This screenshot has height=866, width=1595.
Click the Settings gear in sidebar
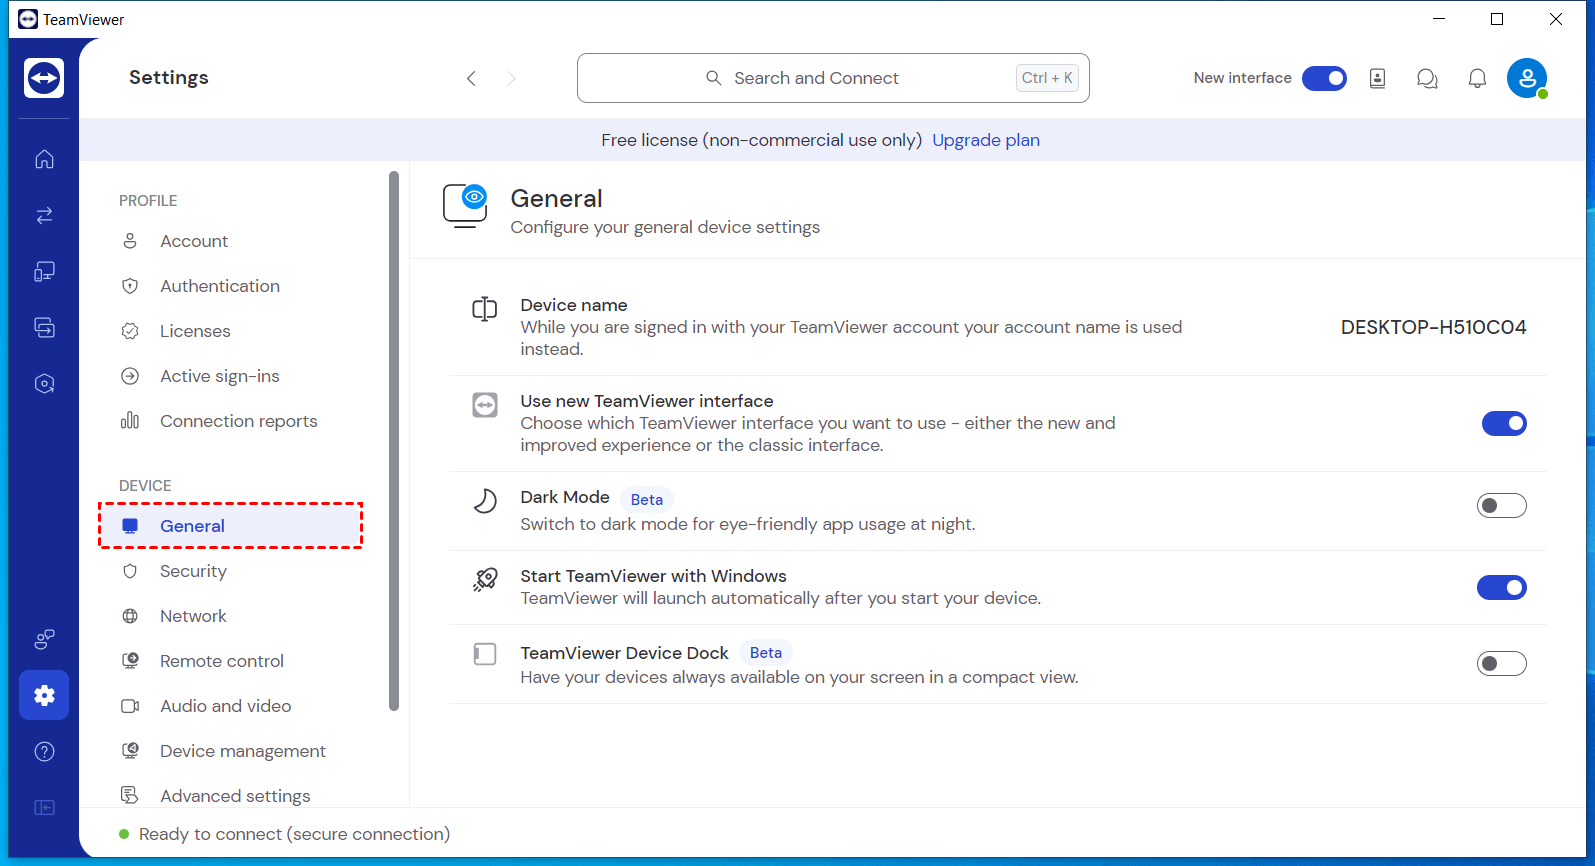coord(44,695)
